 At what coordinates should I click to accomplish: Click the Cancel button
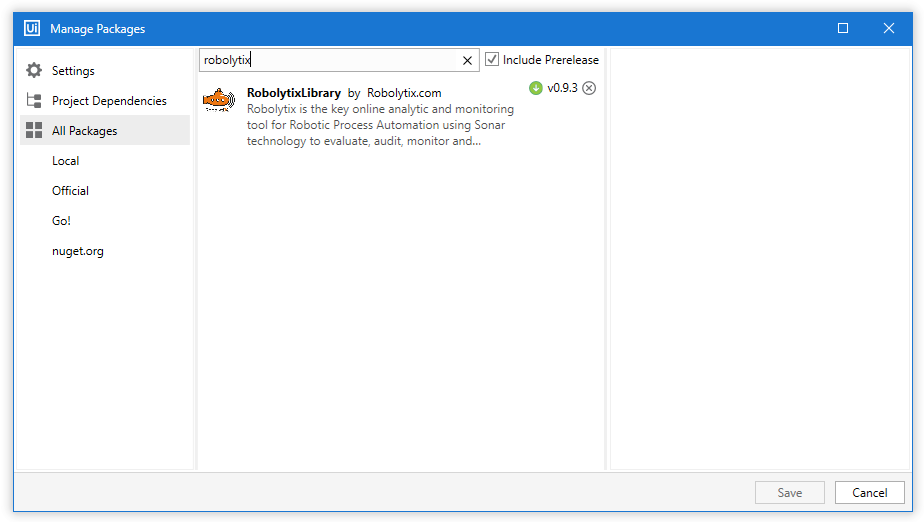click(870, 493)
